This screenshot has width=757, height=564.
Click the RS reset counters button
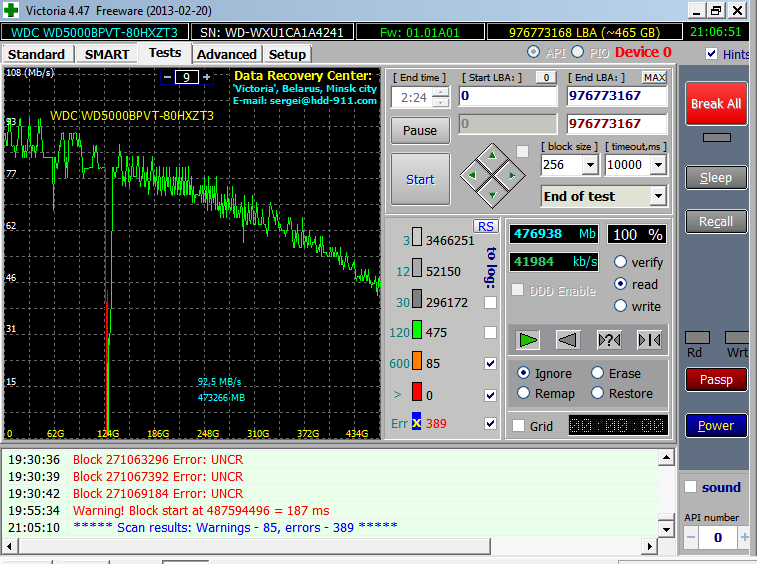486,226
